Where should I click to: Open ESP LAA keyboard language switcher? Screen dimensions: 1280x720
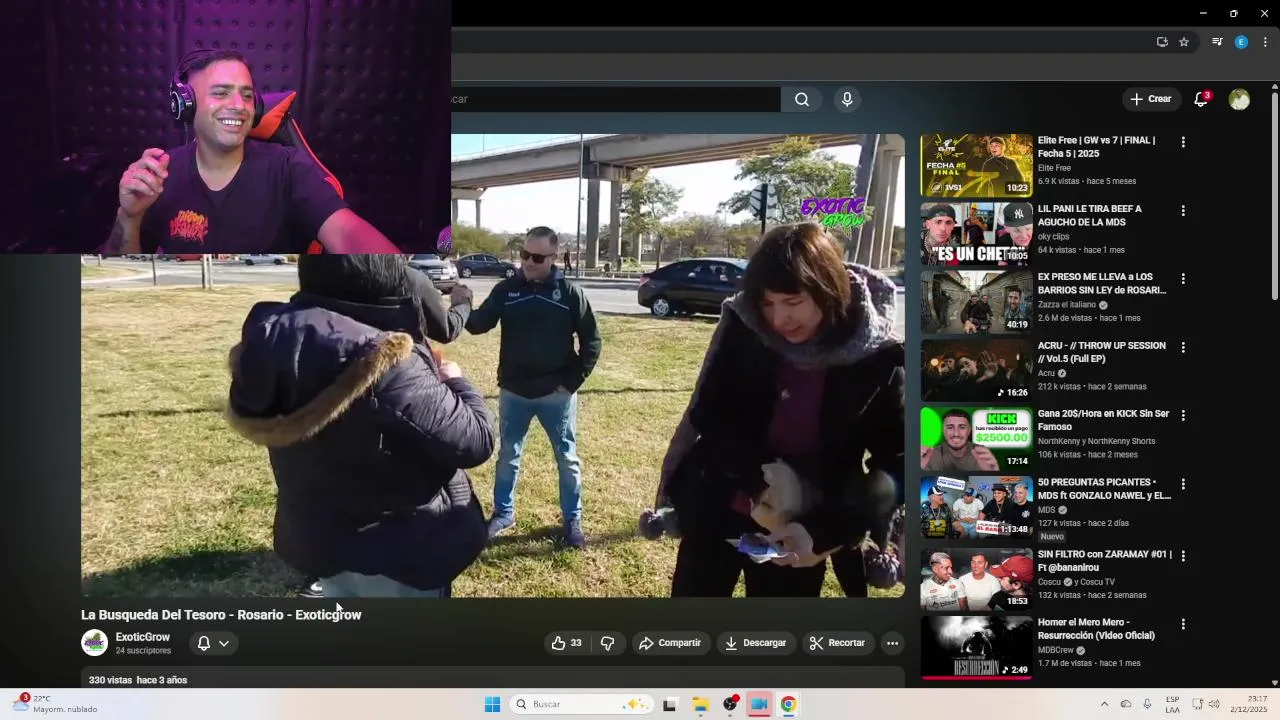tap(1172, 704)
